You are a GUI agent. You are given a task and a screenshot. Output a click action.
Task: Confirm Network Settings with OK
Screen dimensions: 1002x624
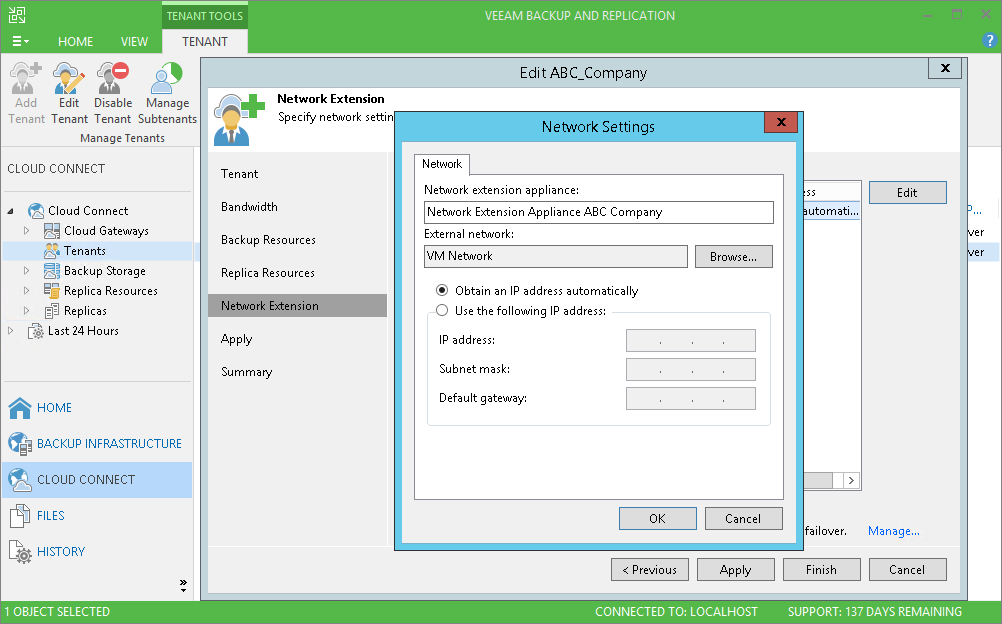coord(658,519)
